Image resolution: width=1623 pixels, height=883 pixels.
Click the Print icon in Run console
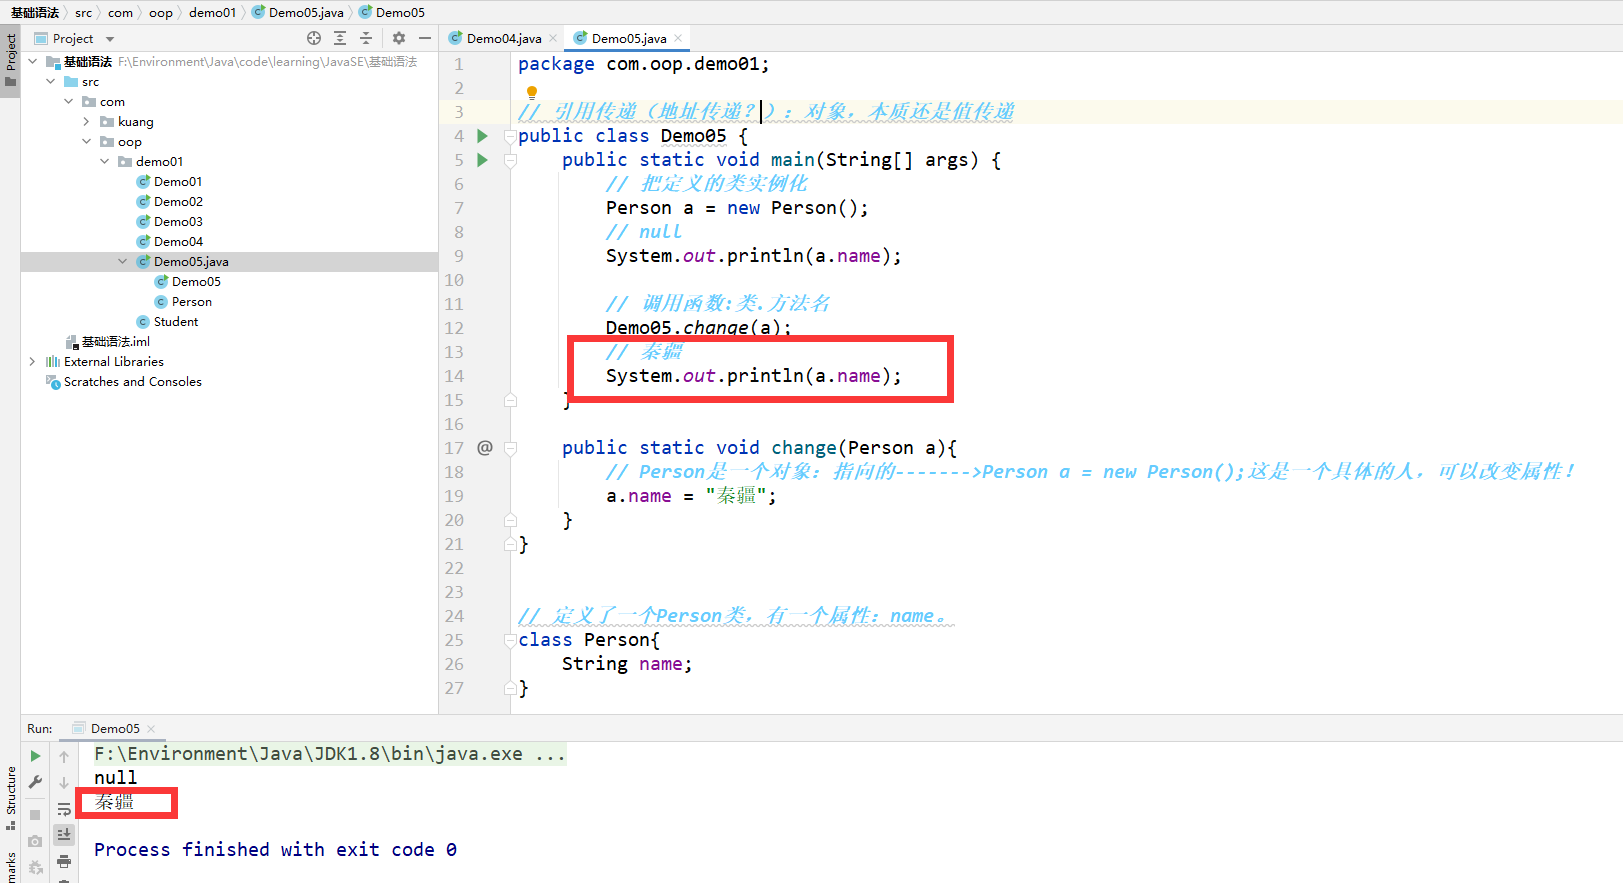(64, 861)
